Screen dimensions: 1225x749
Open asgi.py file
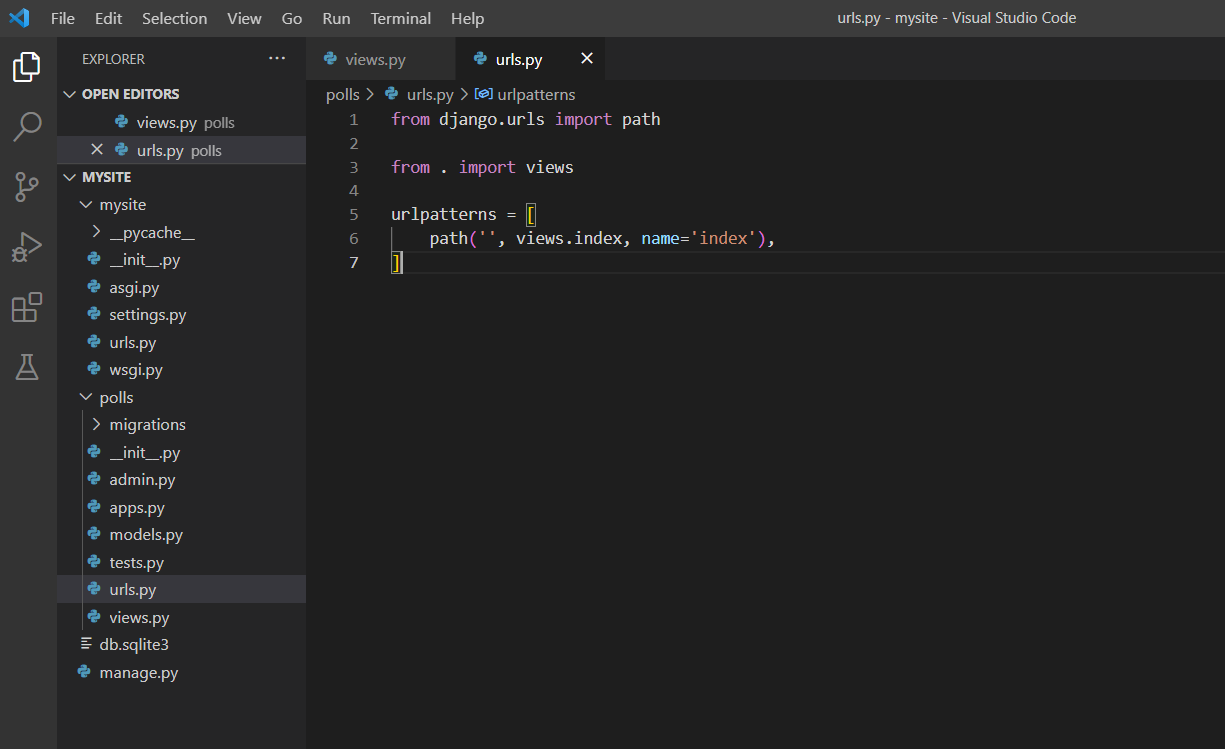click(181, 287)
